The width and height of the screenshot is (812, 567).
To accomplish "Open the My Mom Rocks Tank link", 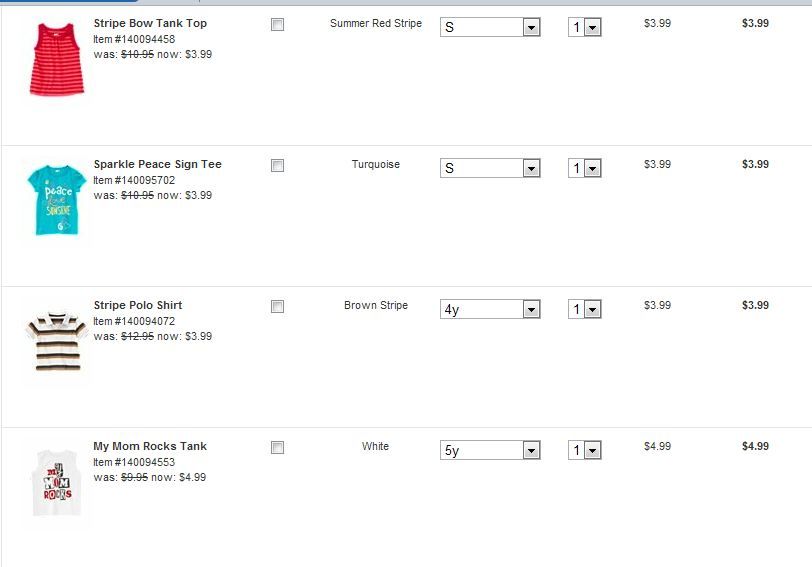I will point(150,446).
